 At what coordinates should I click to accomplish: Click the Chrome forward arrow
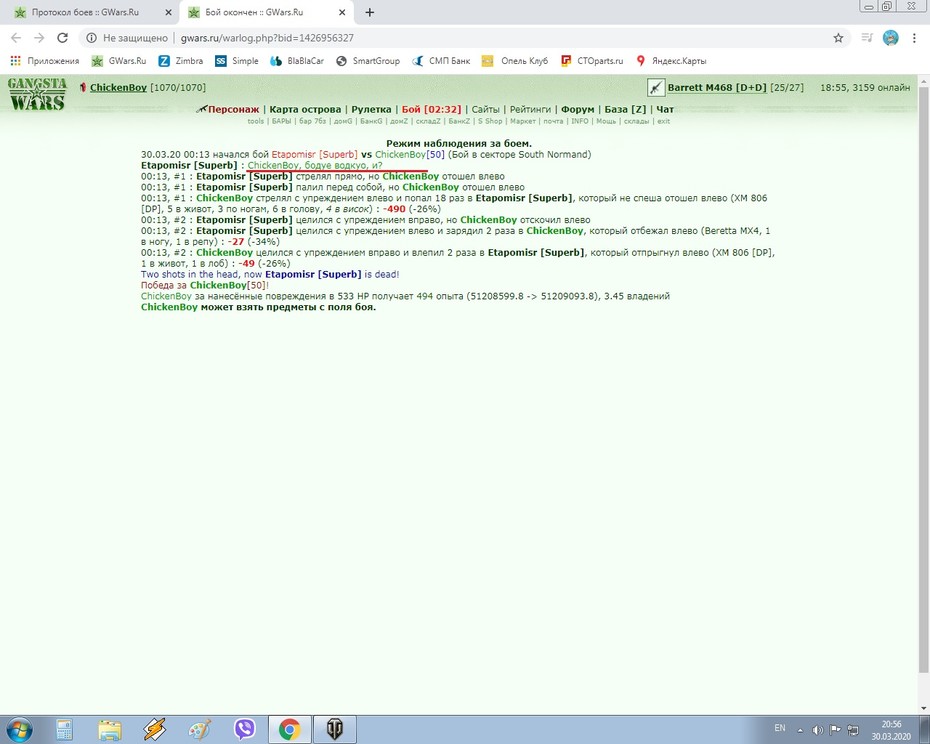pyautogui.click(x=39, y=38)
